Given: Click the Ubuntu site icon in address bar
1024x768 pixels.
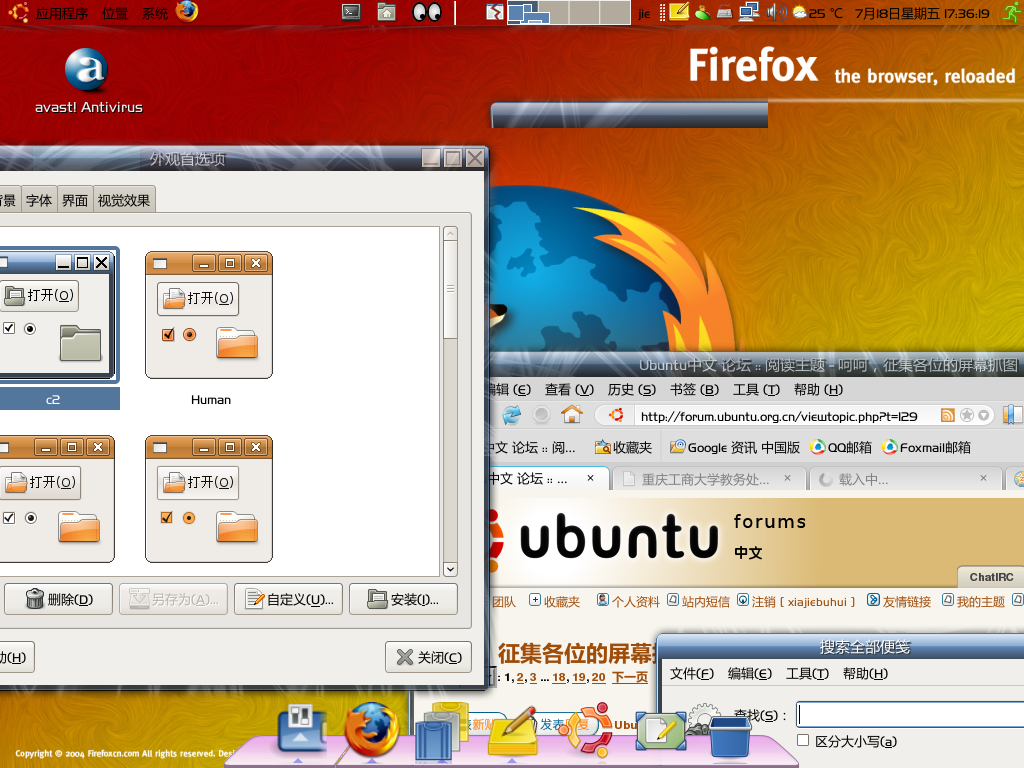Looking at the screenshot, I should [616, 415].
